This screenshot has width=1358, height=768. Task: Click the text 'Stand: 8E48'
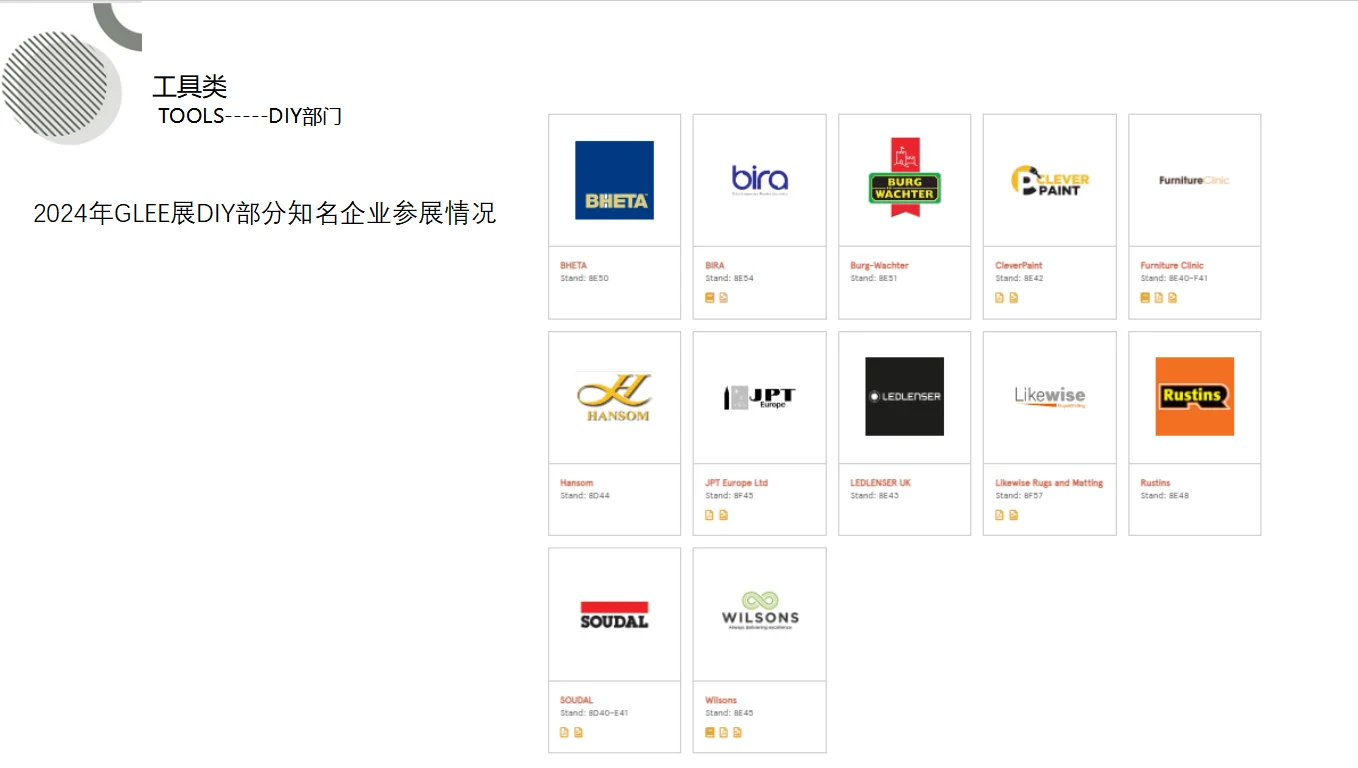pyautogui.click(x=1164, y=496)
